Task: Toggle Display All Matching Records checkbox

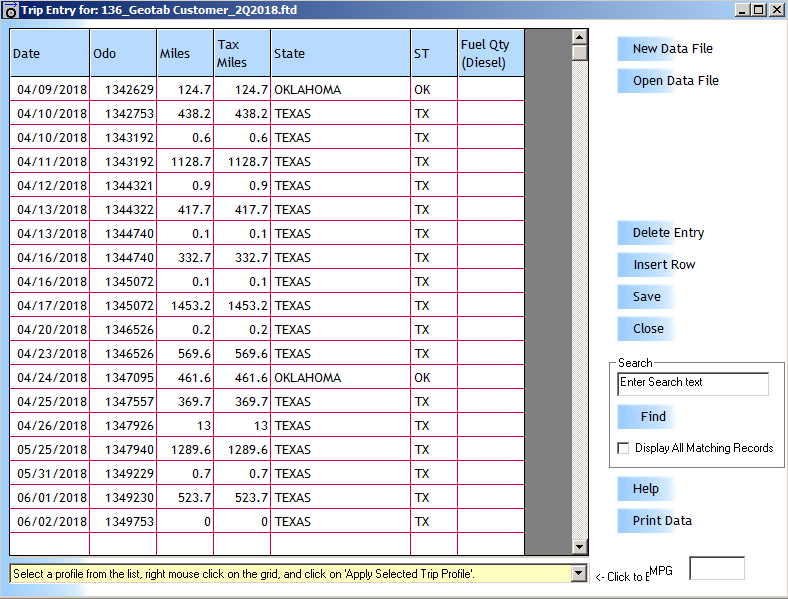Action: point(623,448)
